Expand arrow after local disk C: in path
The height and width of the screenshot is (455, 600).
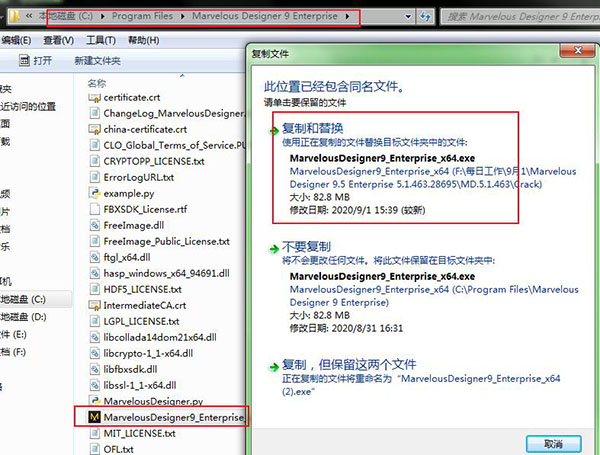click(103, 16)
